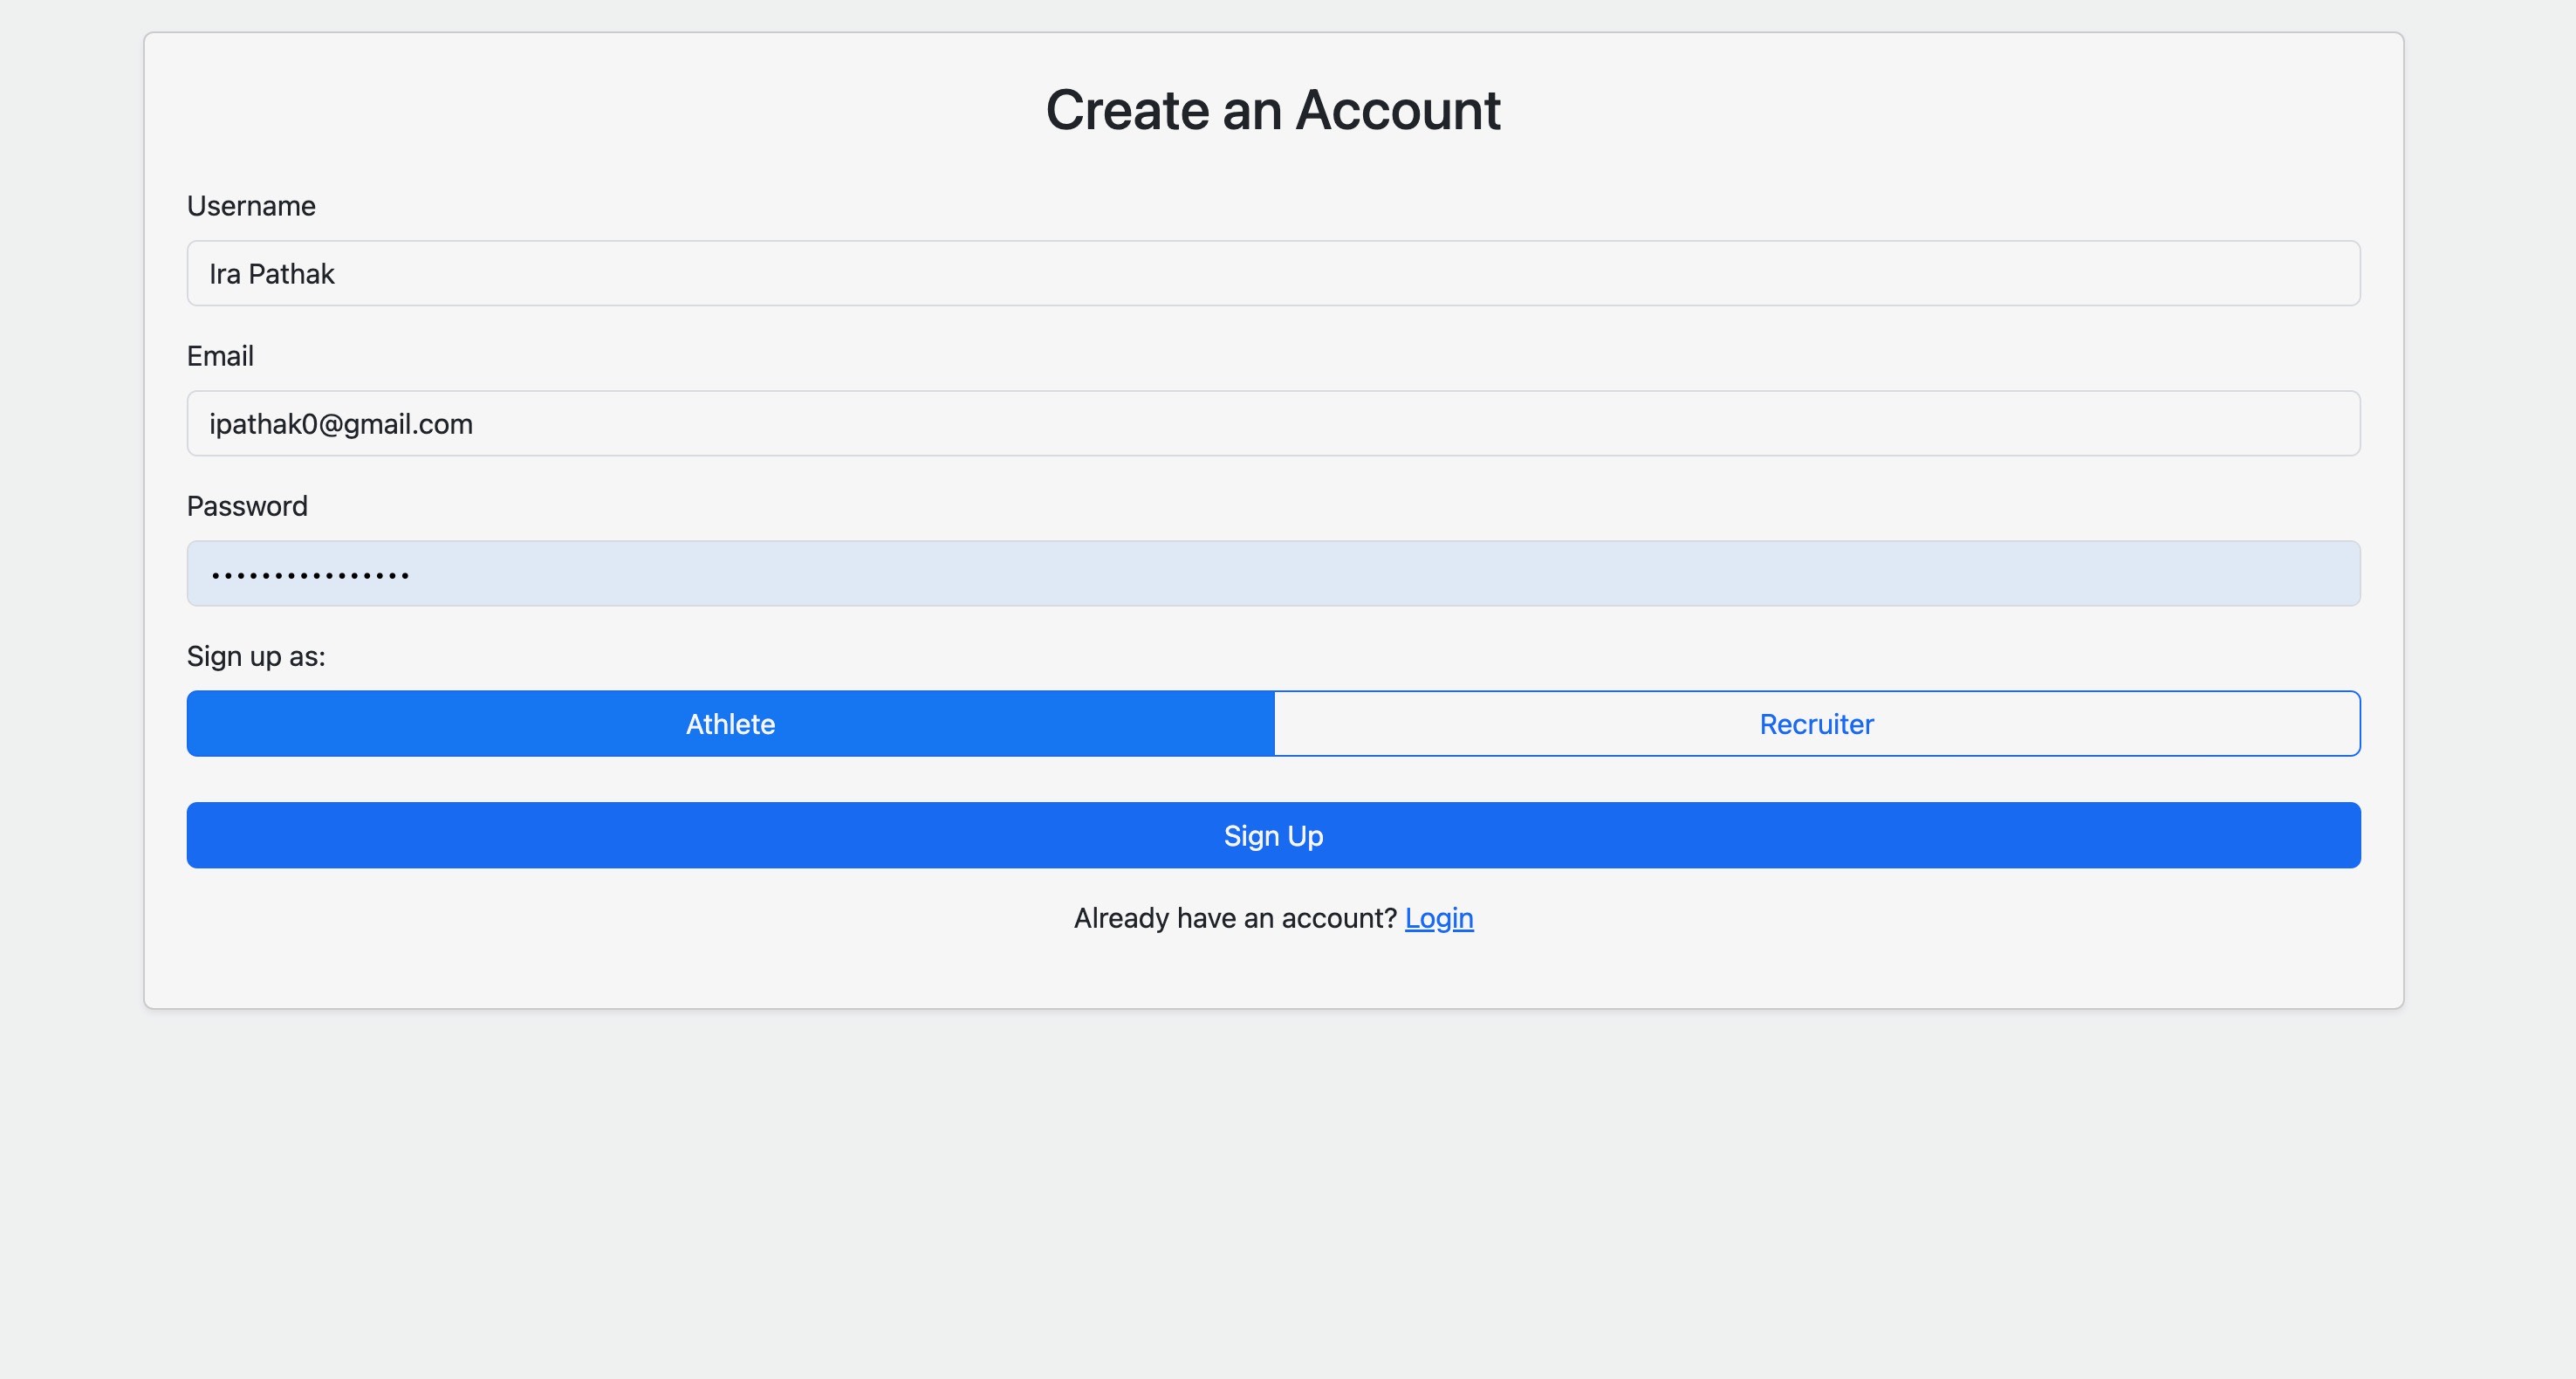
Task: Select the Athlete signup role
Action: tap(730, 723)
